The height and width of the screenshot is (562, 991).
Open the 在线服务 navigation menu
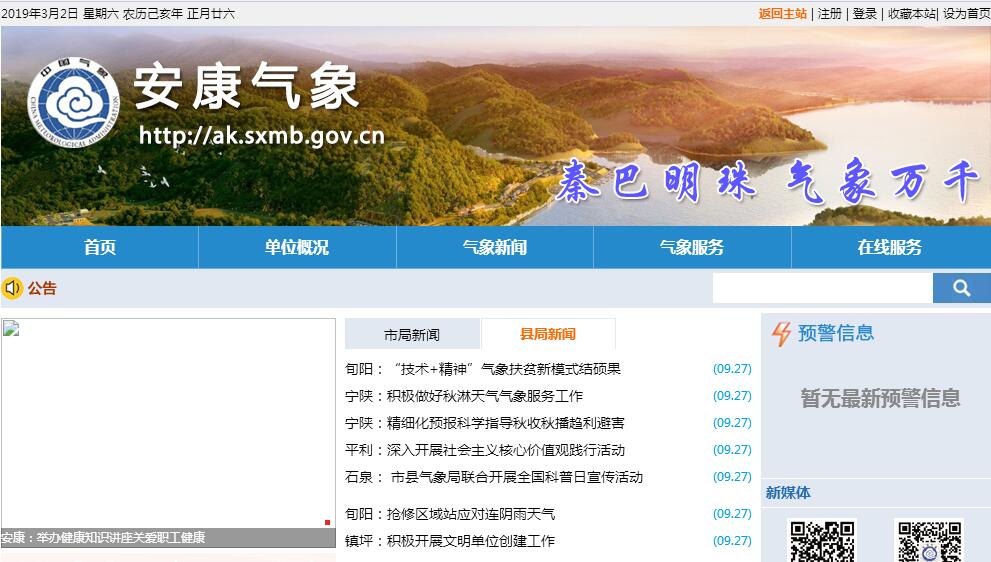(890, 247)
